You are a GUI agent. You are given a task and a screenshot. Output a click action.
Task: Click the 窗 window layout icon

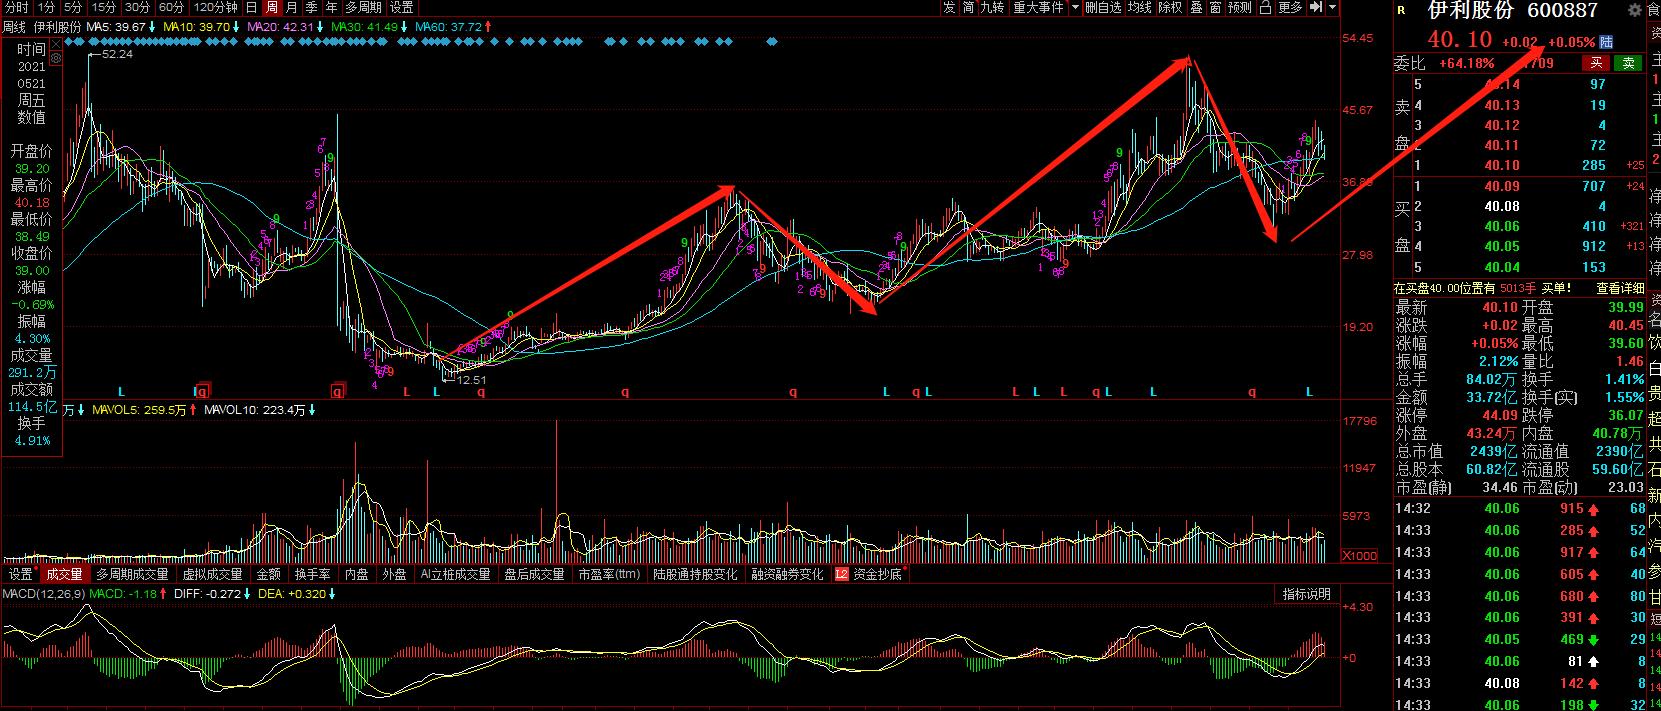tap(1215, 8)
